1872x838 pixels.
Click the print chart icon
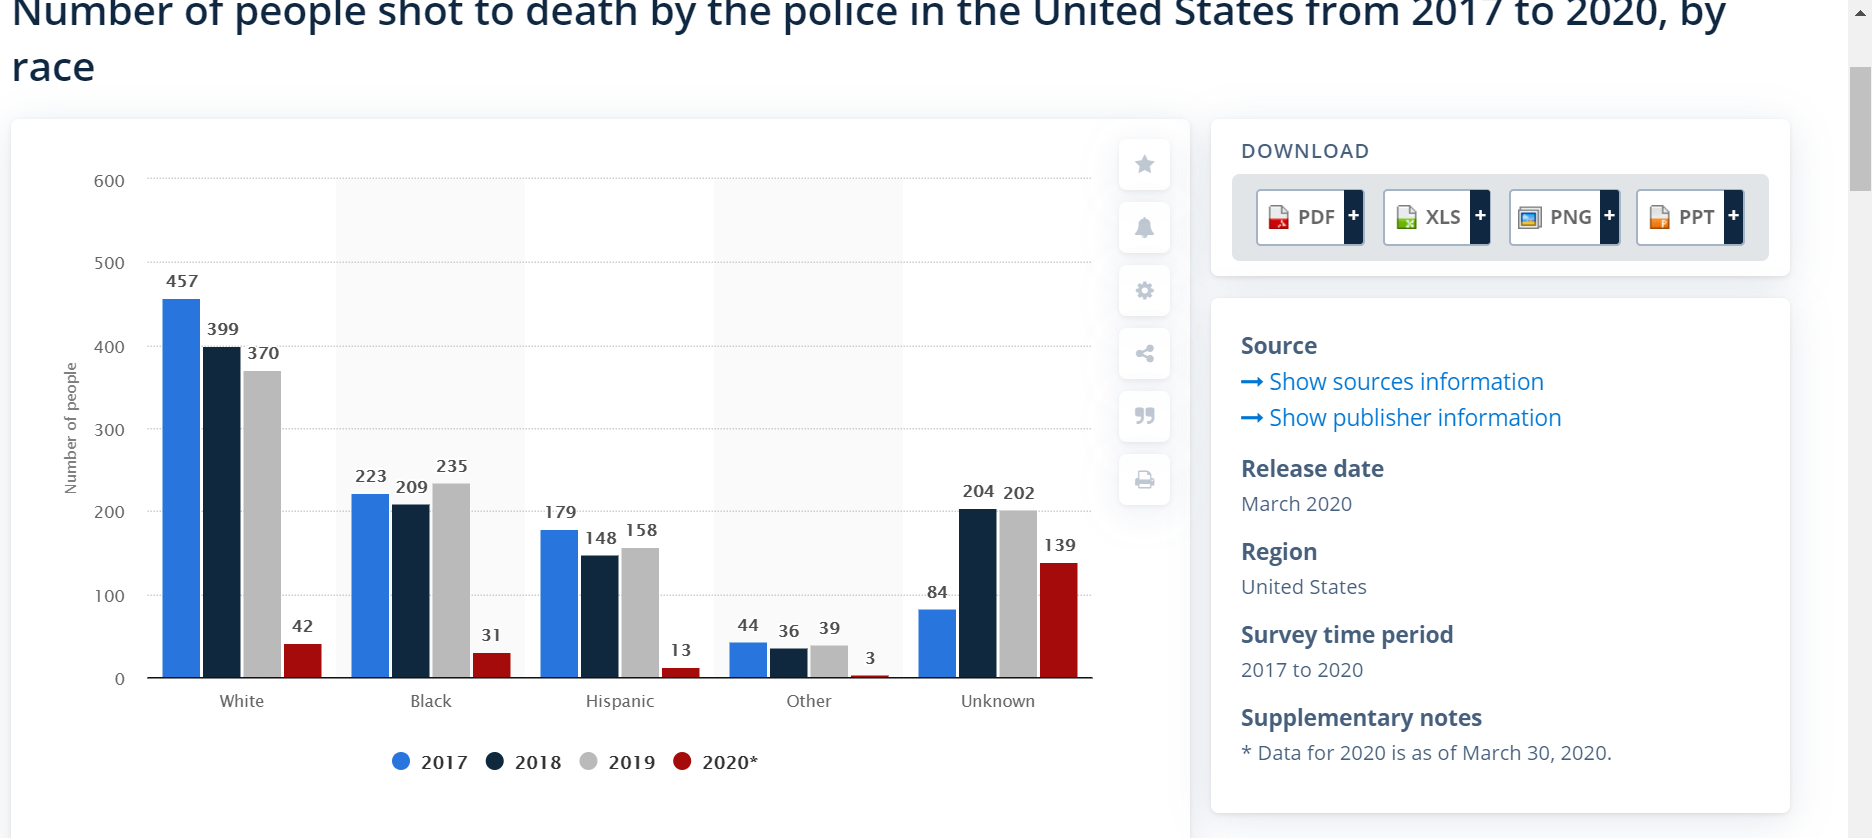(x=1144, y=480)
